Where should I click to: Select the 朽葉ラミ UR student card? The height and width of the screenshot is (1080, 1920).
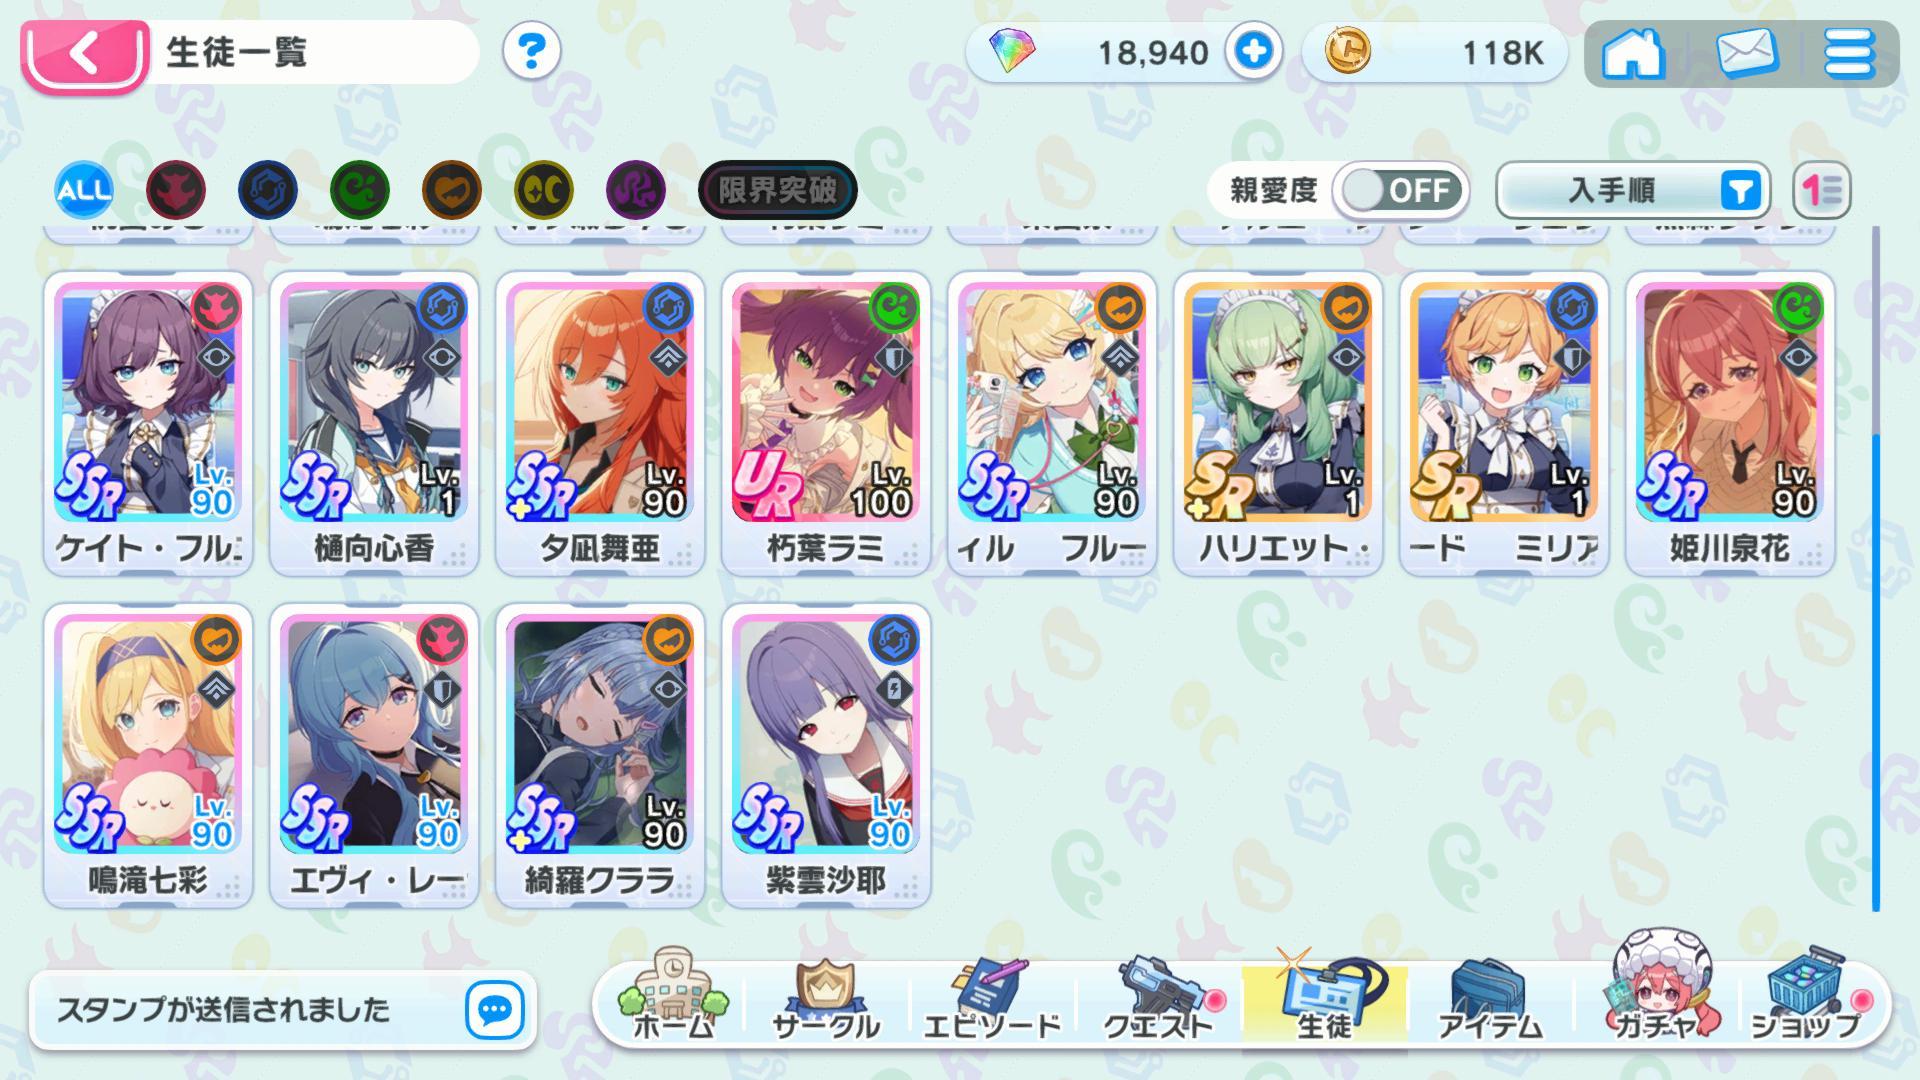pos(826,422)
